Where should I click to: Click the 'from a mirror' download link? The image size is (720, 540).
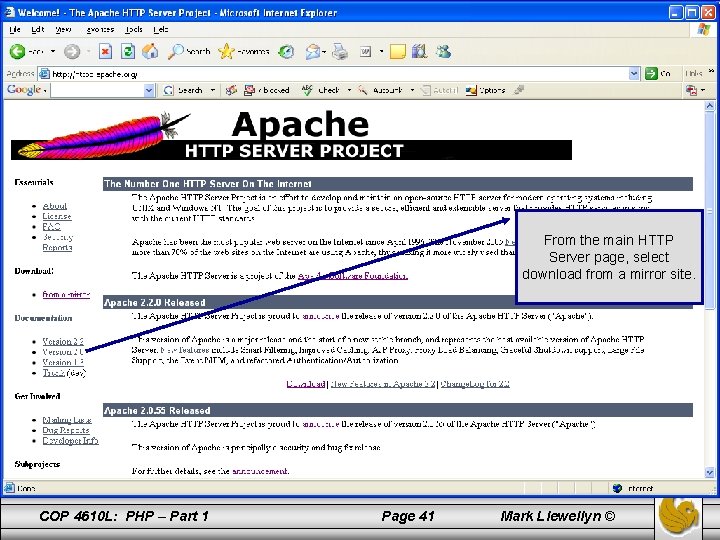(66, 294)
